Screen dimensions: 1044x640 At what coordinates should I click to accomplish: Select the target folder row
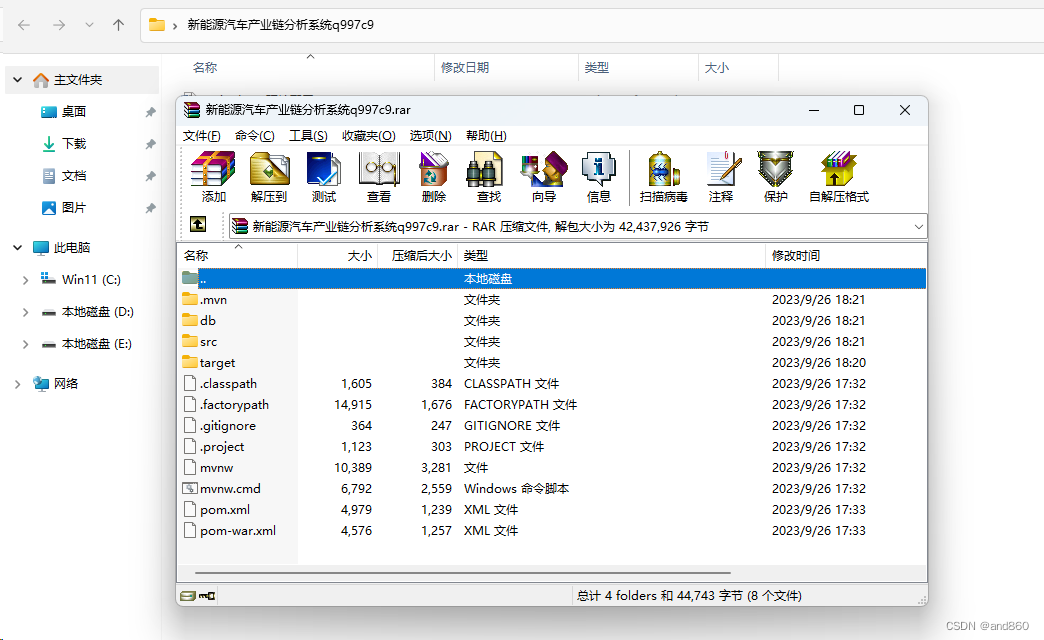tap(552, 362)
